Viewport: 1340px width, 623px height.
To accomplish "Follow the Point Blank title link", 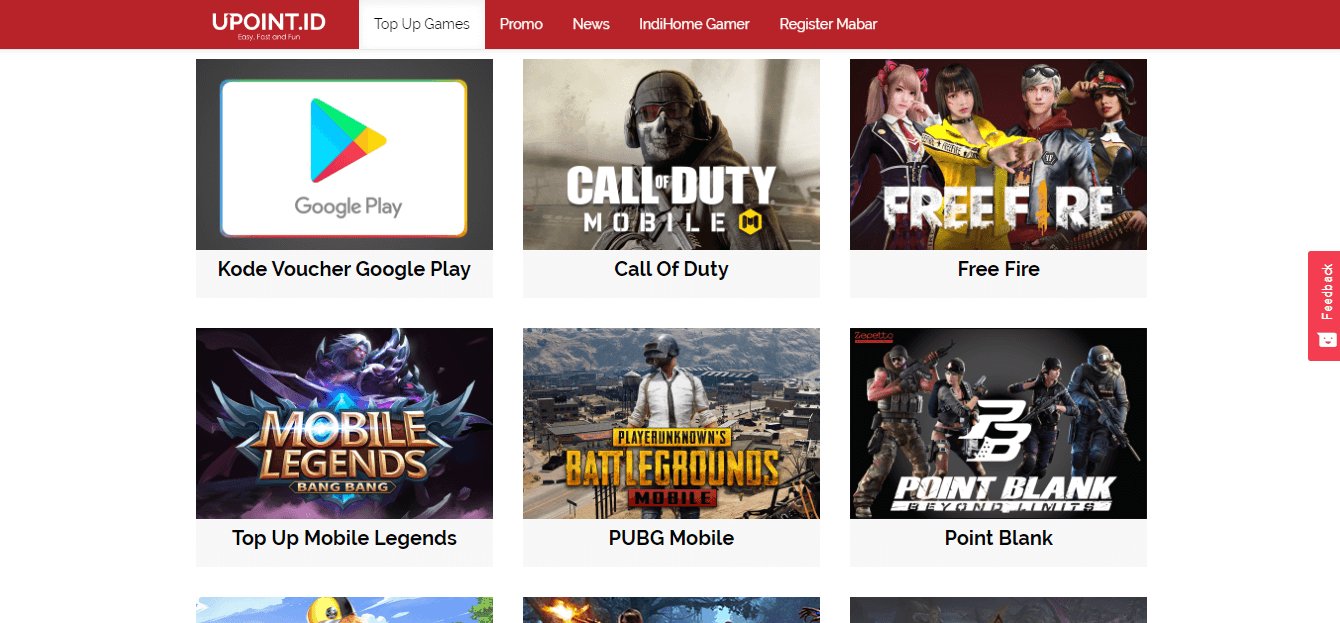I will (x=998, y=538).
